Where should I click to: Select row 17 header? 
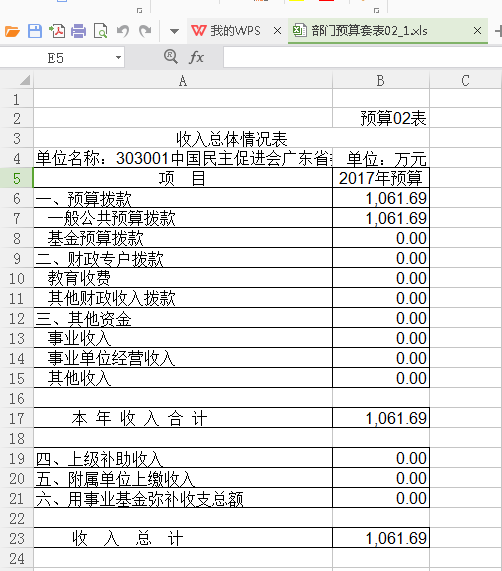(17, 418)
